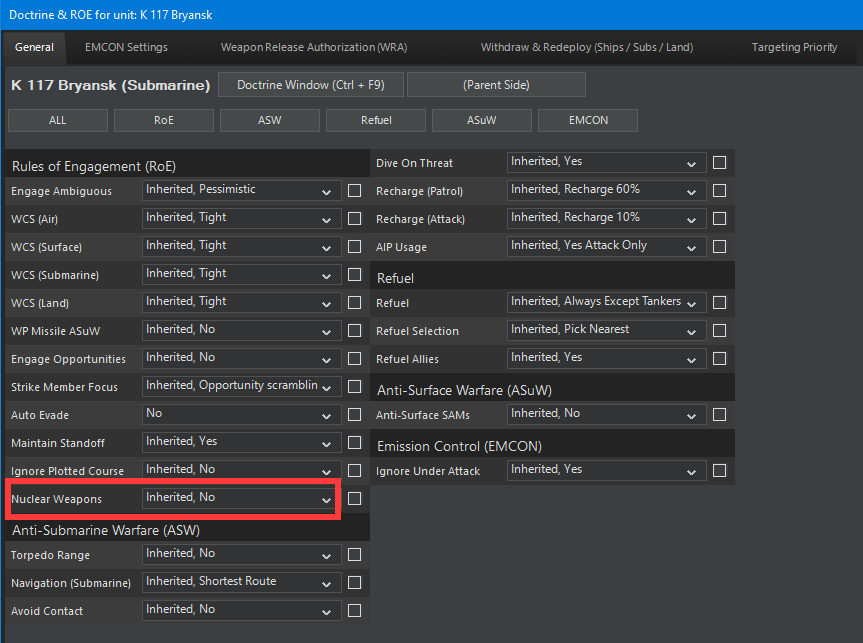The image size is (863, 643).
Task: Expand the WCS (Air) dropdown
Action: pyautogui.click(x=240, y=218)
